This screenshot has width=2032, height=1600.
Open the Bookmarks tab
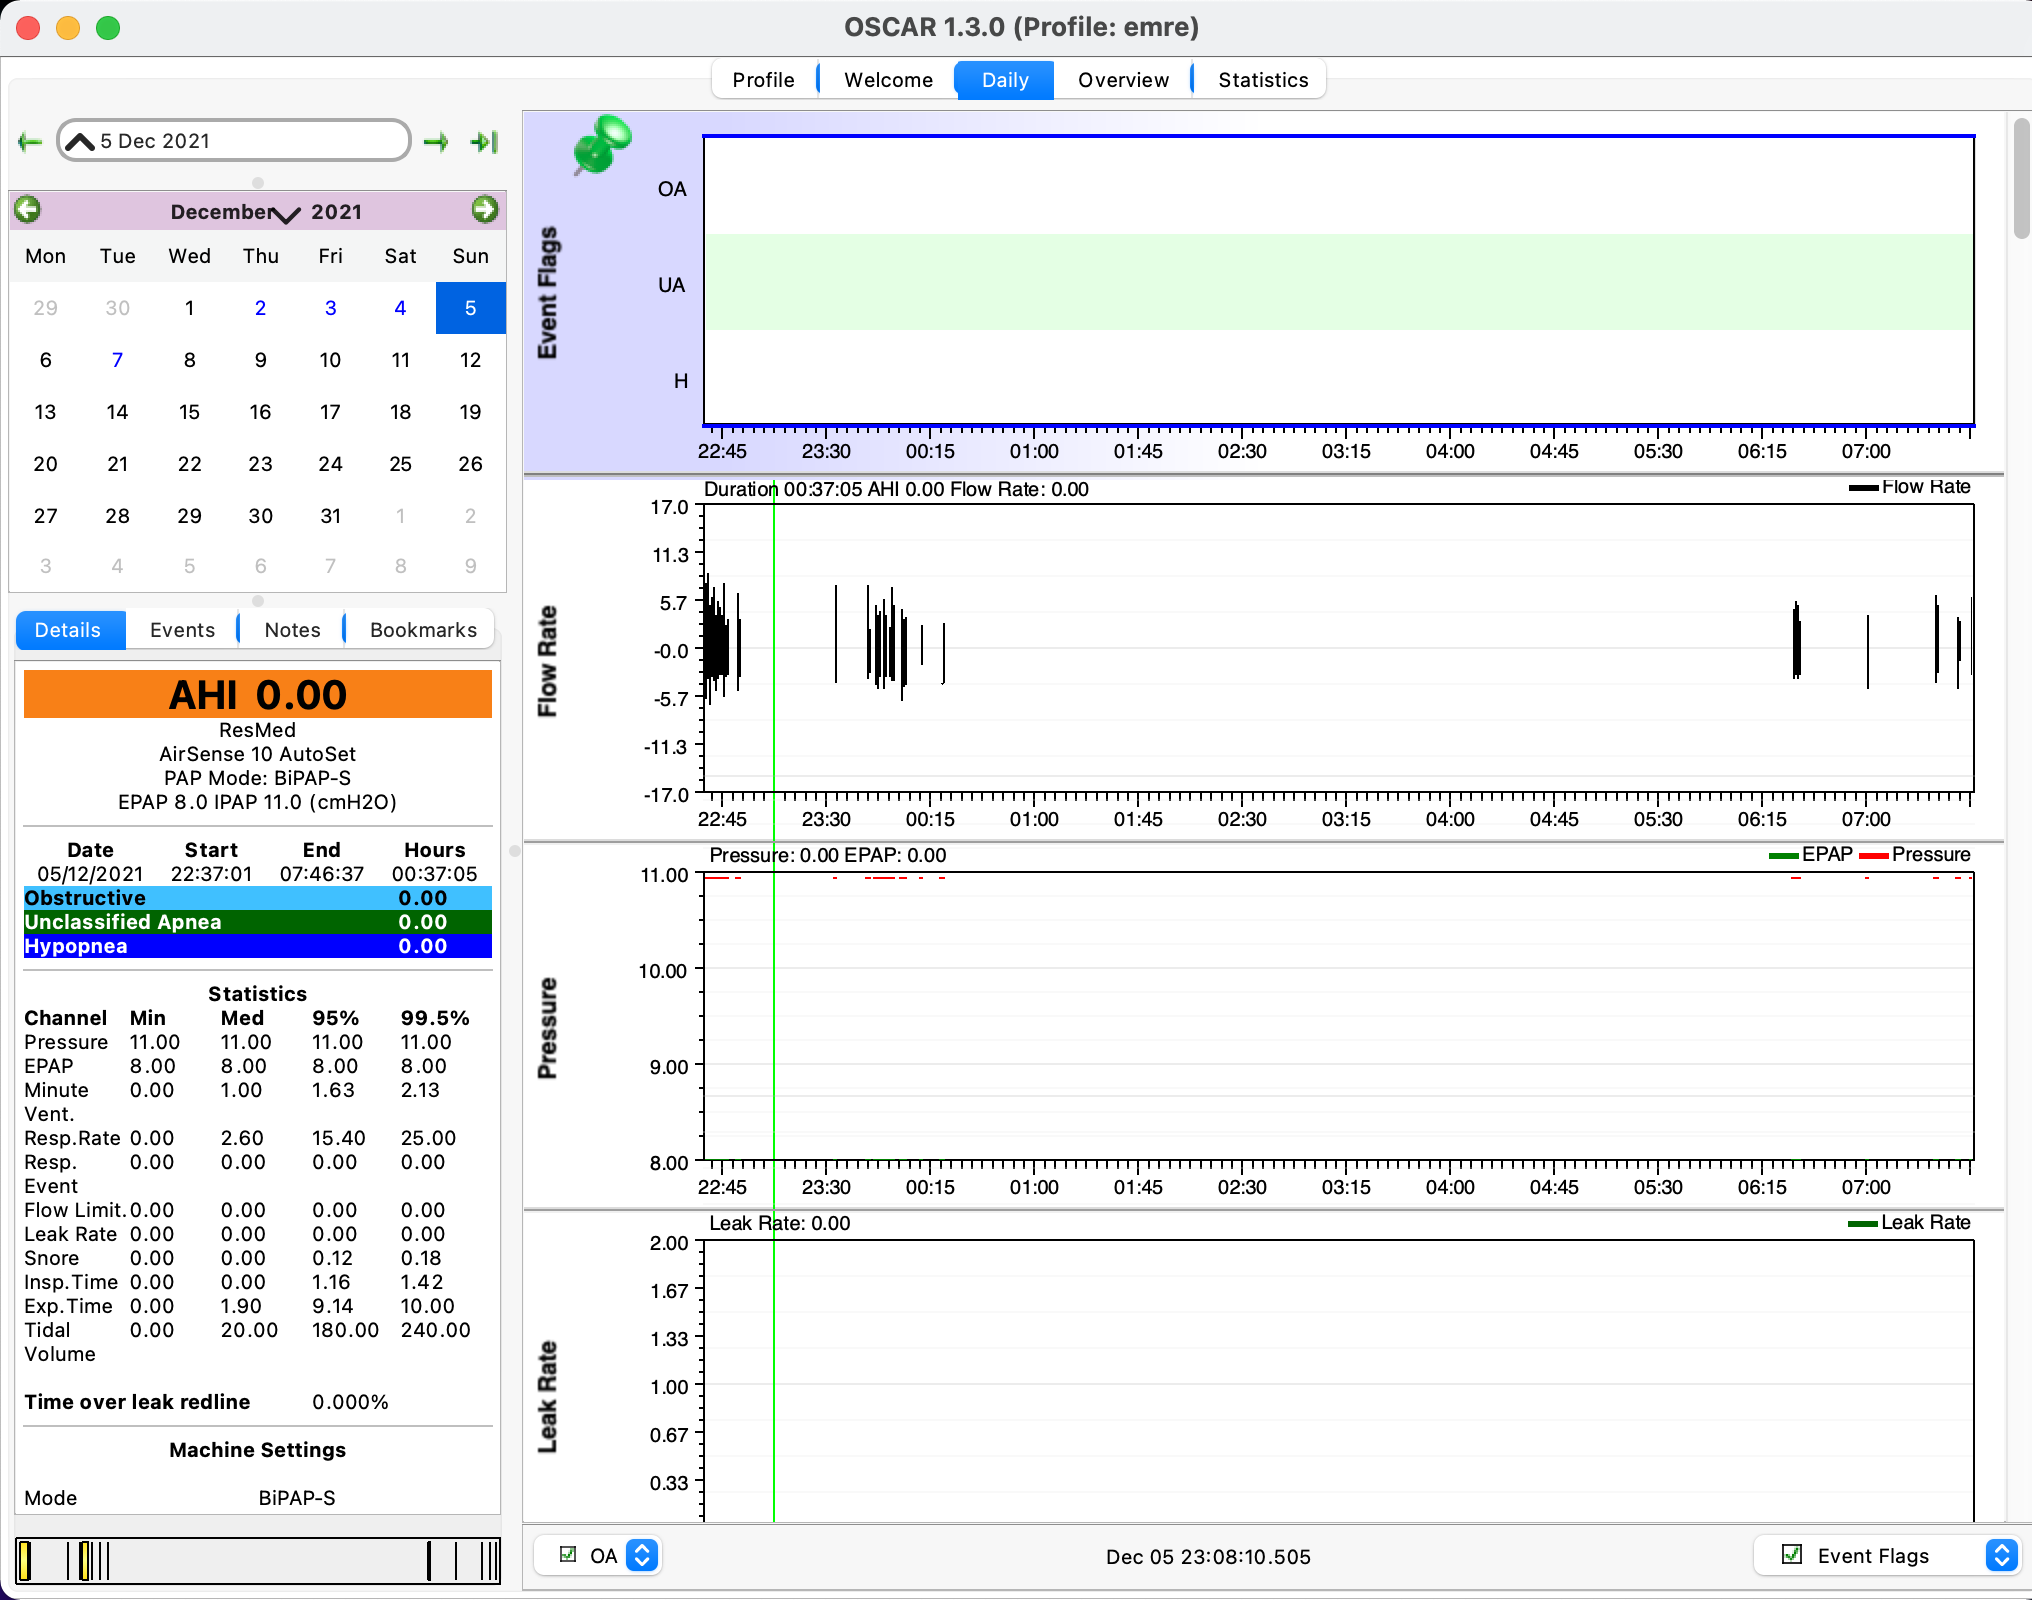coord(423,630)
